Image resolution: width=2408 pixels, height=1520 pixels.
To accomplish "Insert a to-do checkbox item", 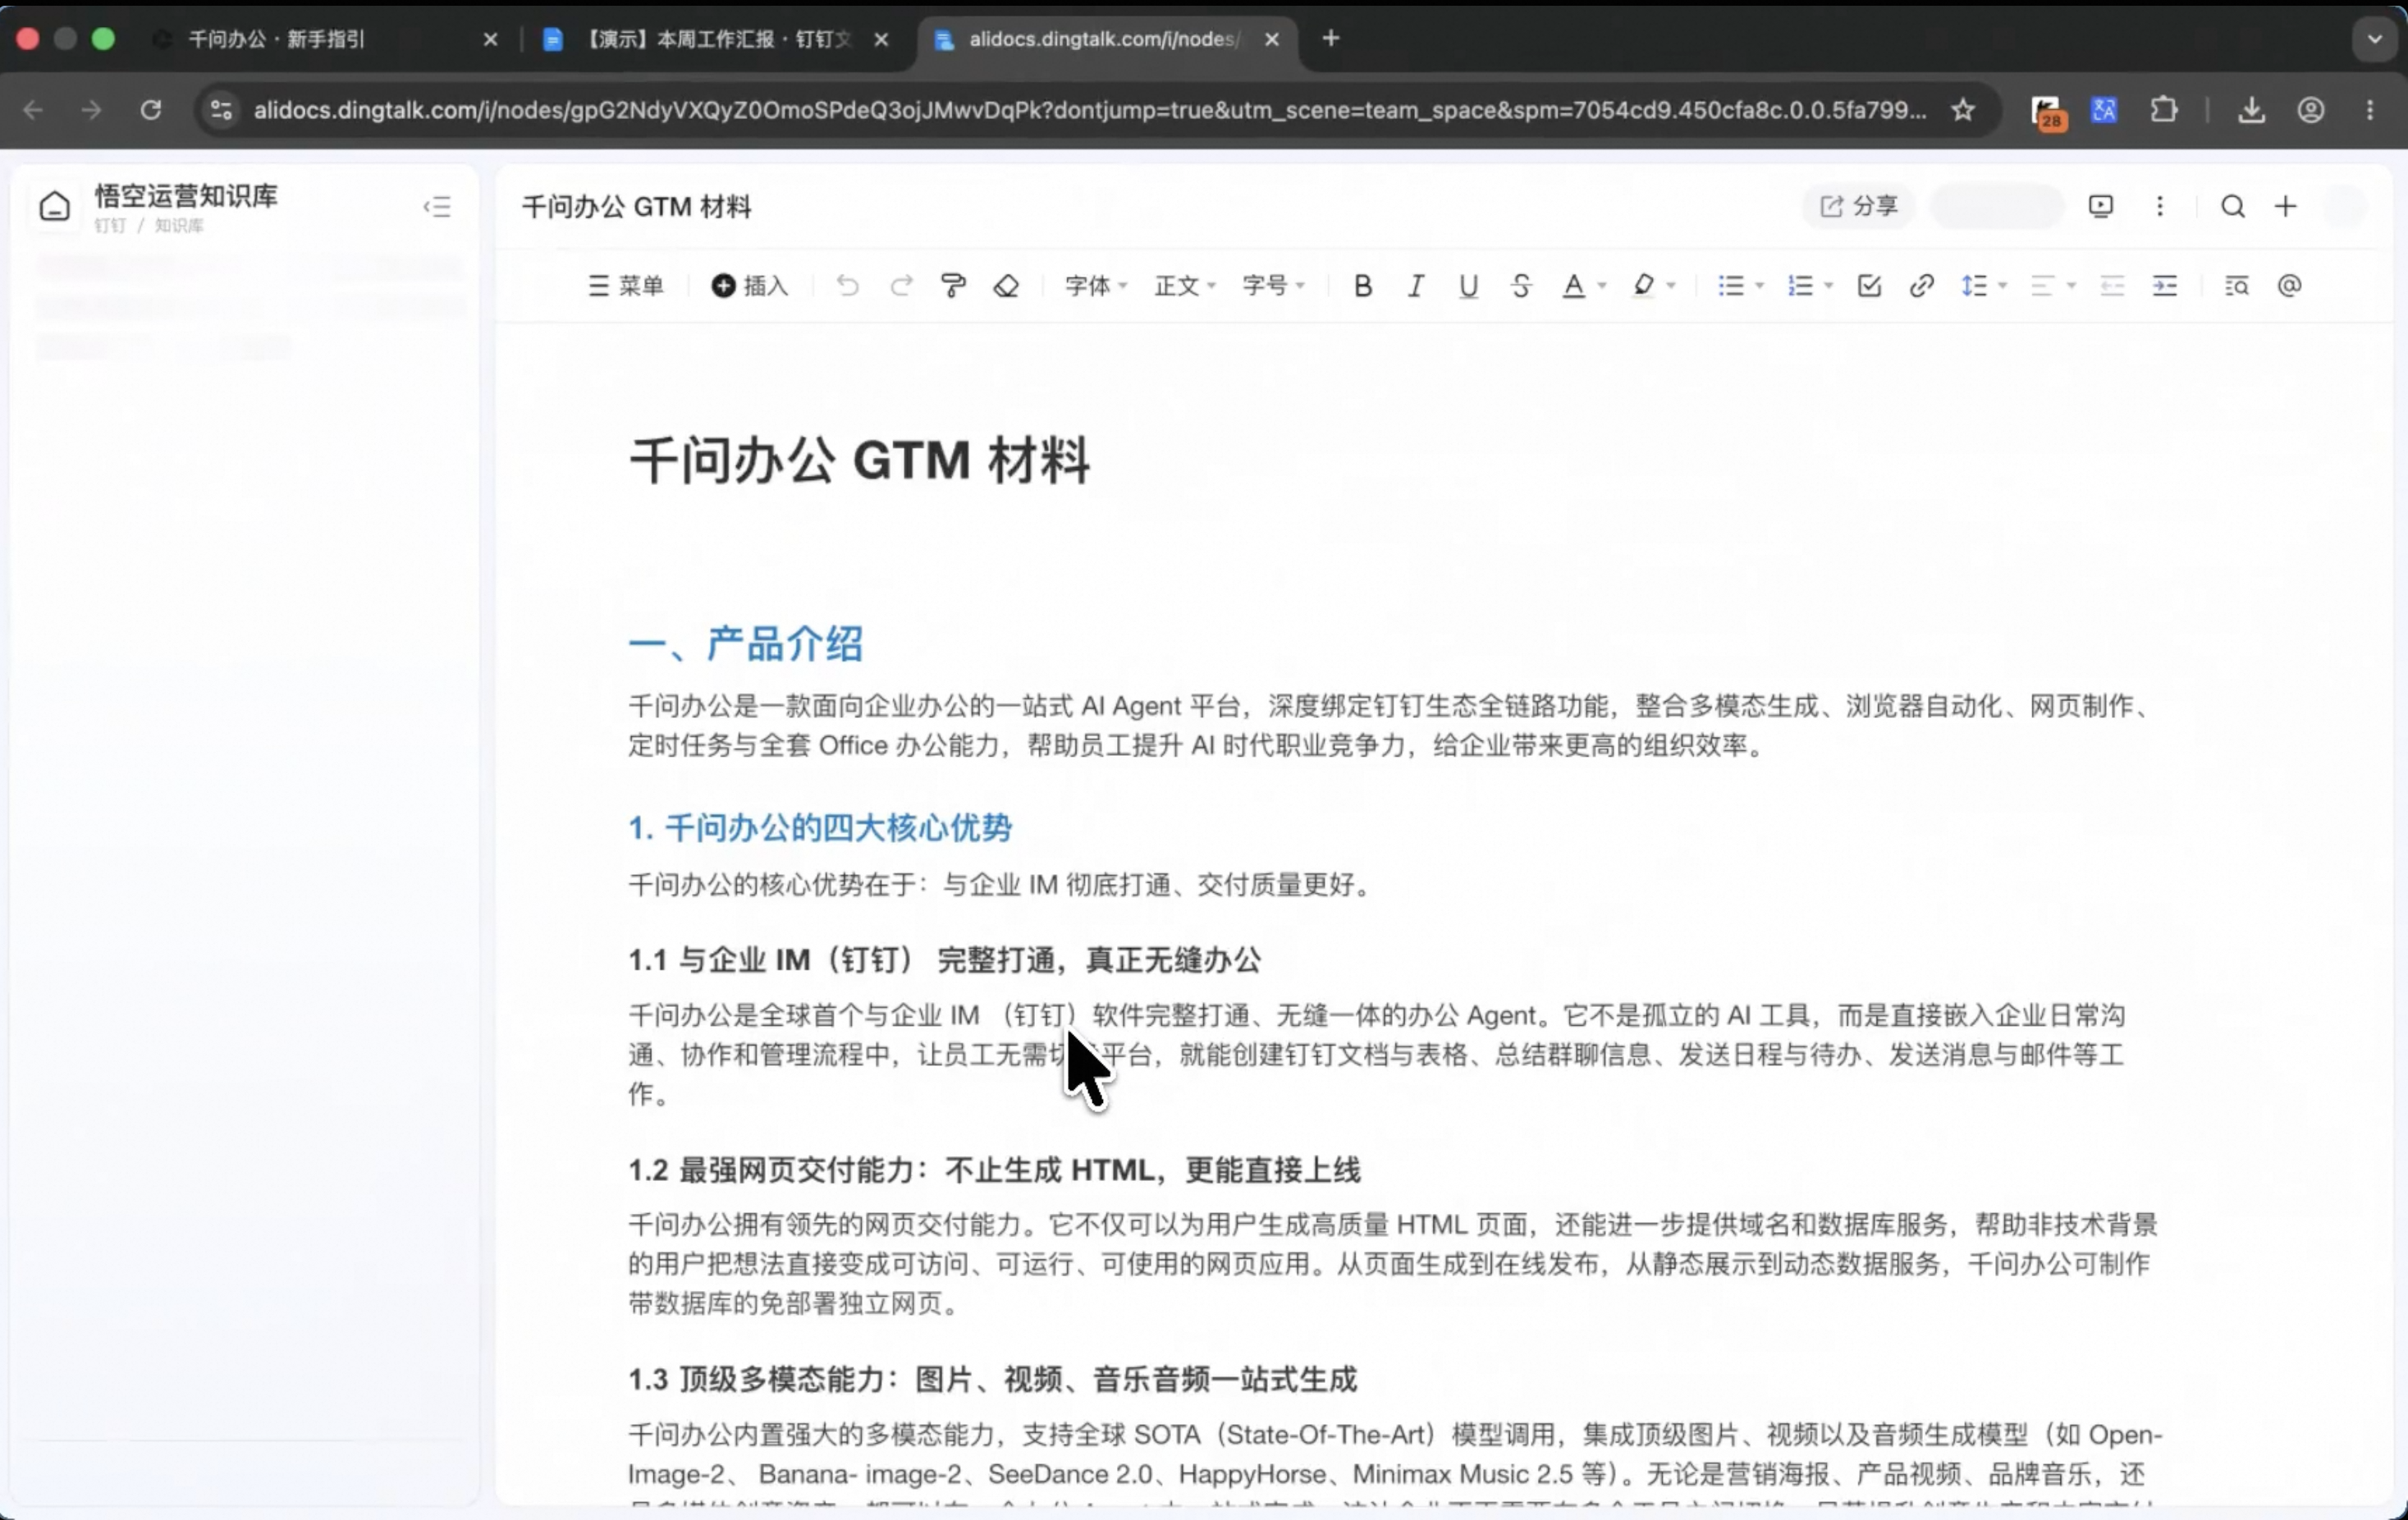I will pos(1869,286).
